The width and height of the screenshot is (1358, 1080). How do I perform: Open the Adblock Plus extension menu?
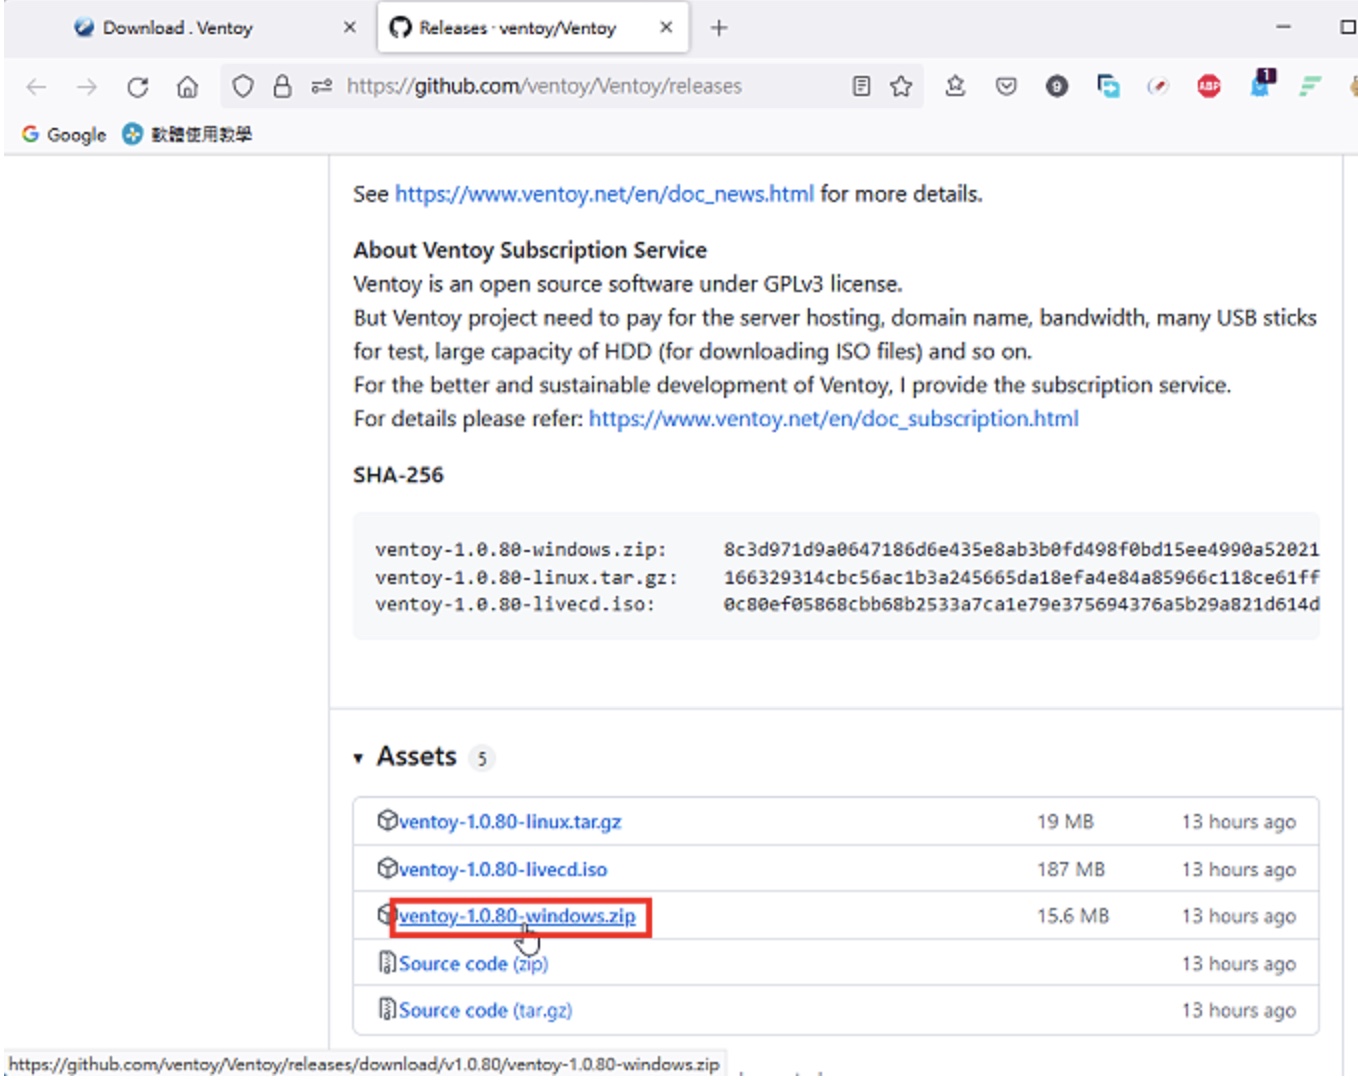tap(1209, 87)
